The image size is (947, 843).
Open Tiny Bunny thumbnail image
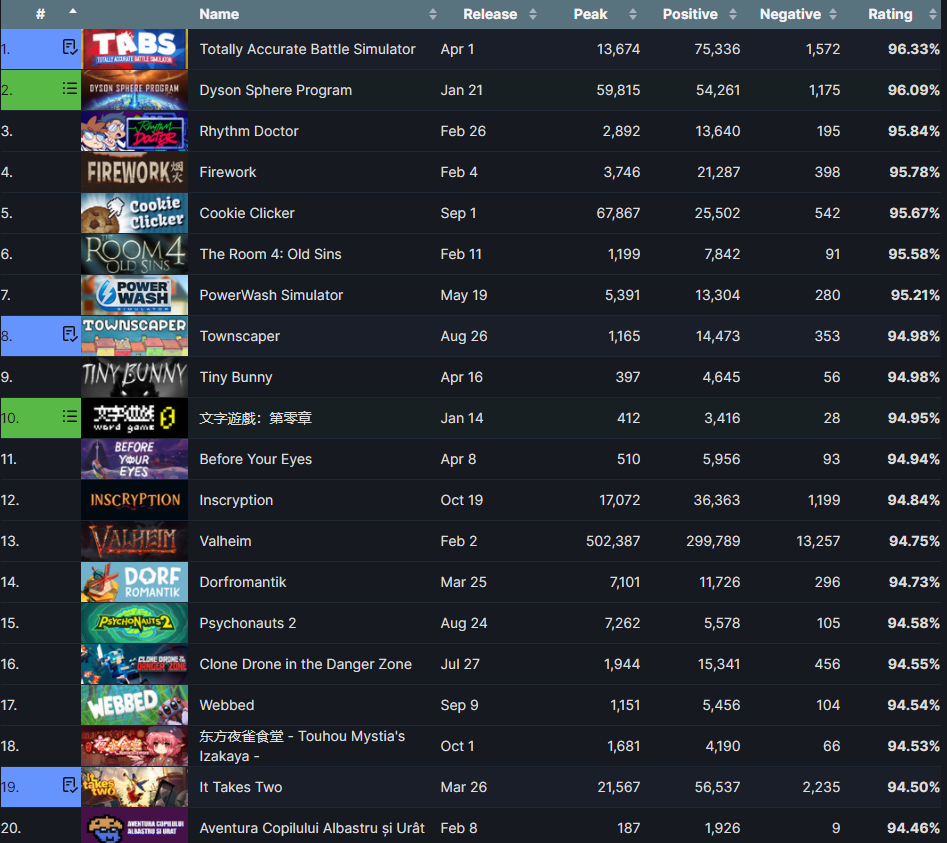click(134, 377)
